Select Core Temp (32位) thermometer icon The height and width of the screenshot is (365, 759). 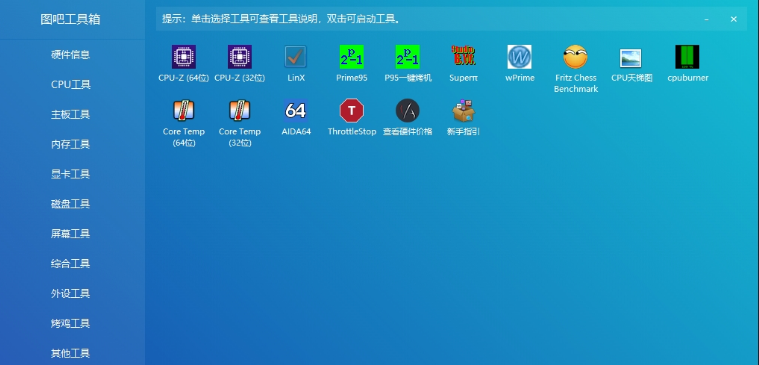(x=240, y=110)
